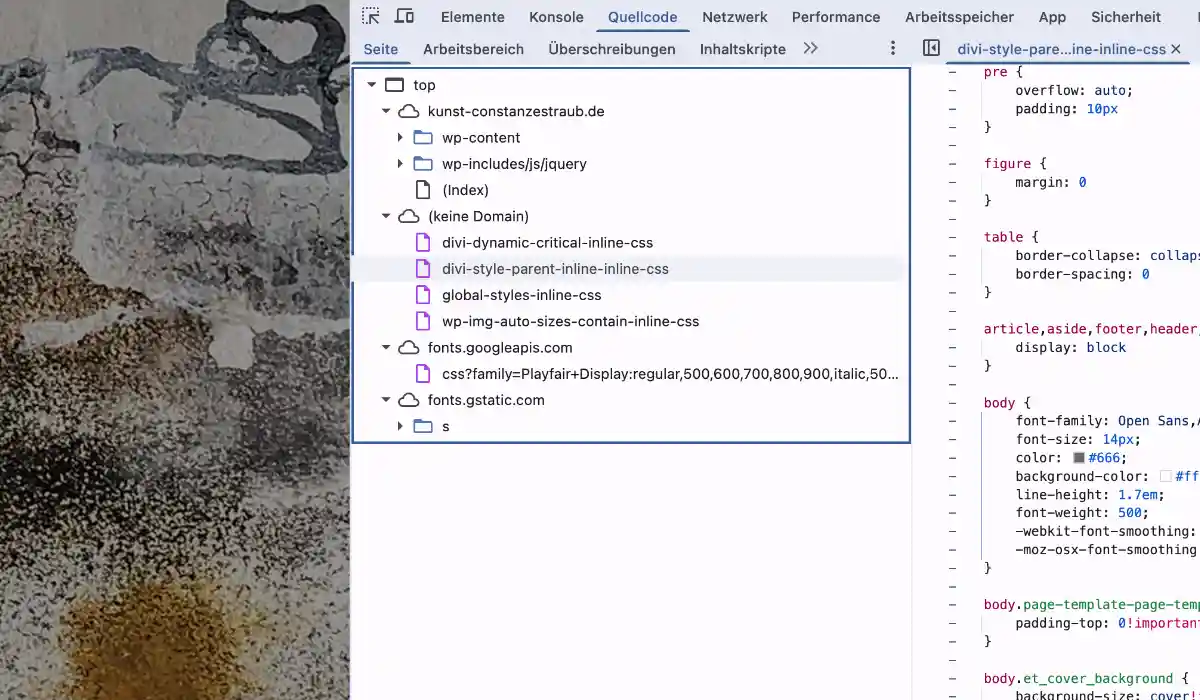Switch to the App tab

pyautogui.click(x=1052, y=17)
